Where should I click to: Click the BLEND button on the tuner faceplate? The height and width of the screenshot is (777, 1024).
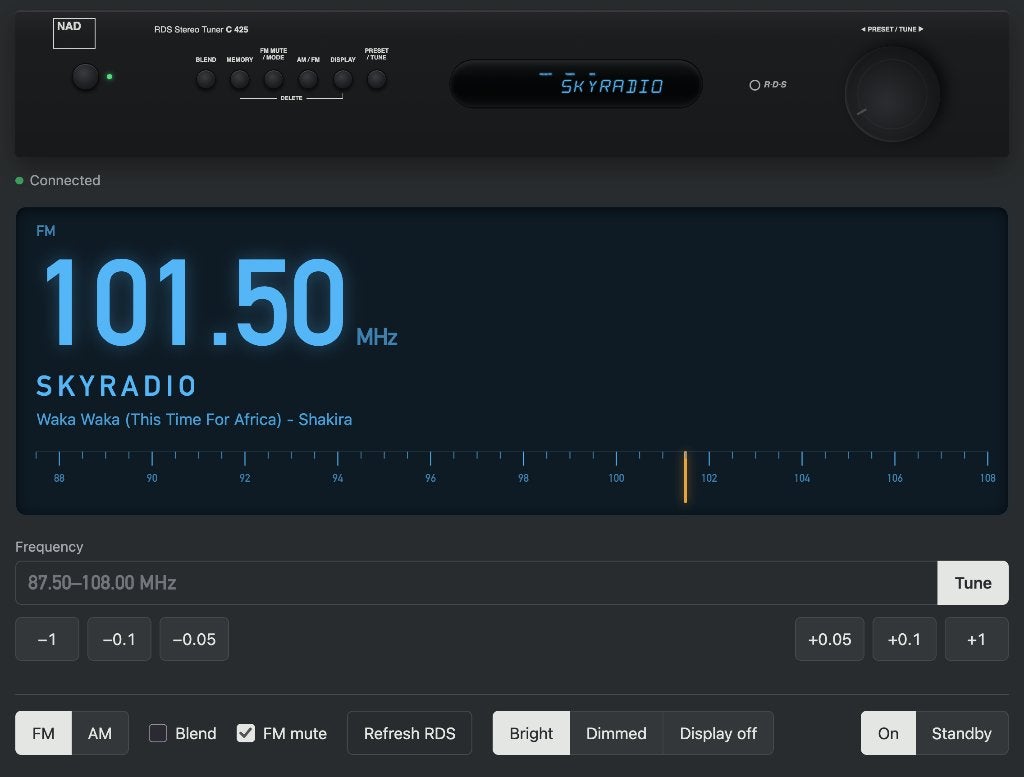point(206,80)
